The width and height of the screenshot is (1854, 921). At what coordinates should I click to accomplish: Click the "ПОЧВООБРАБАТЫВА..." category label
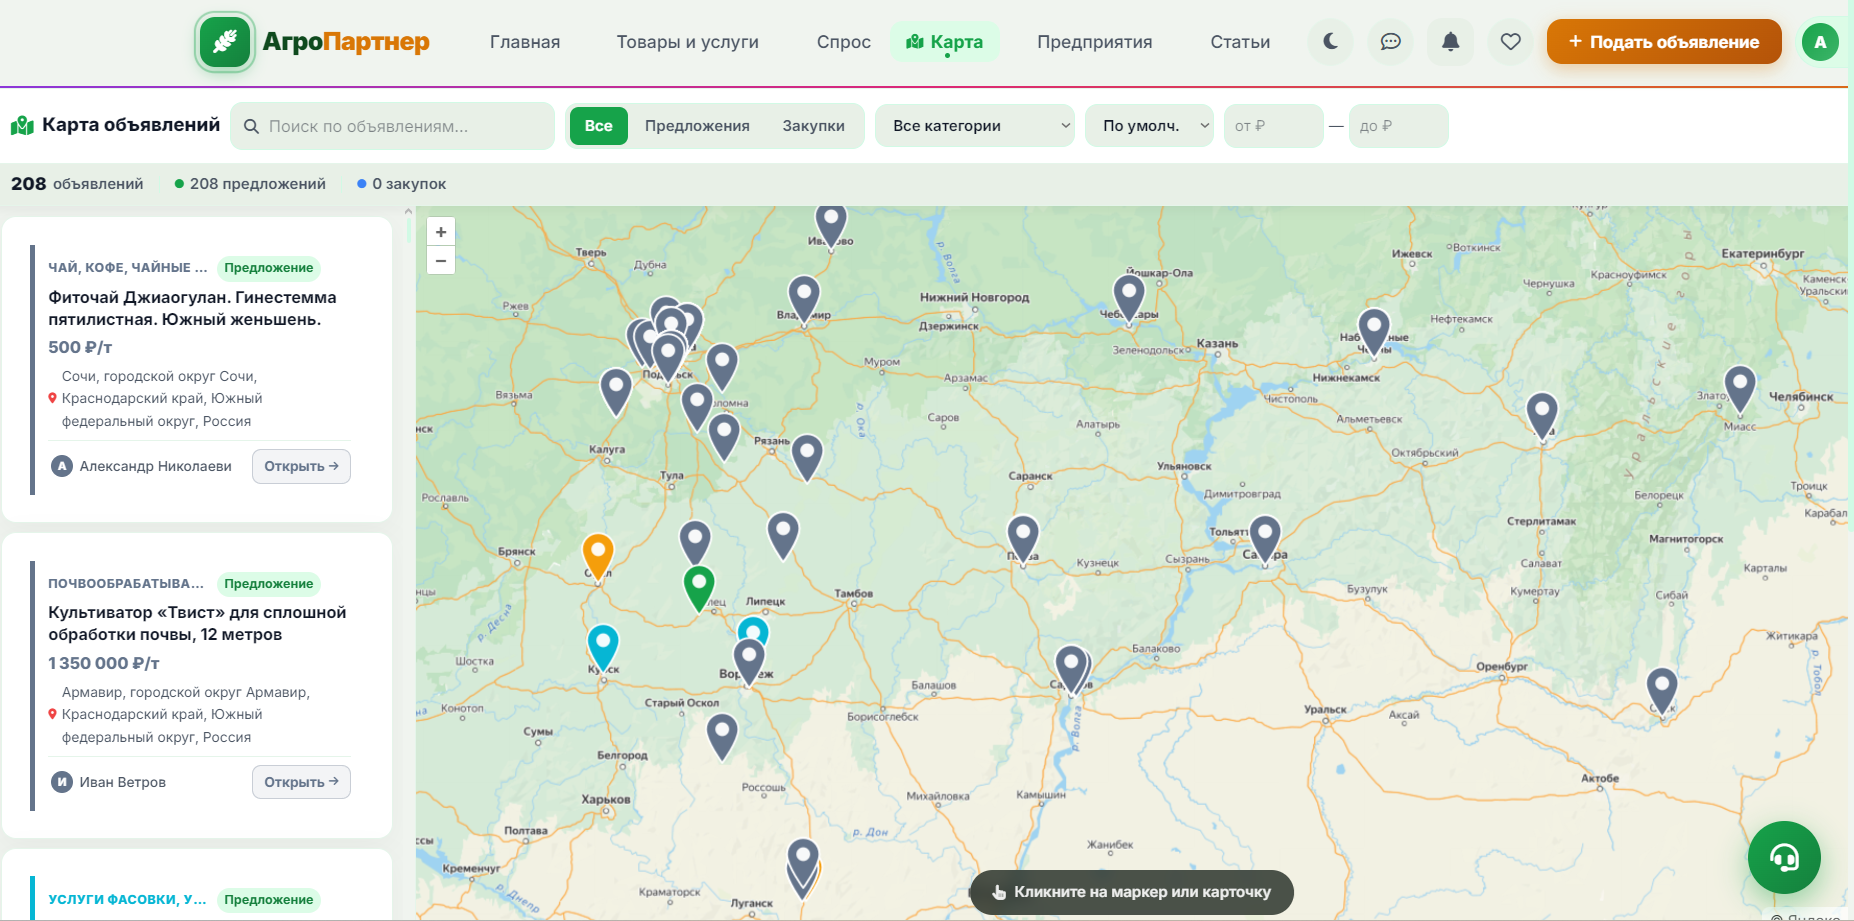(126, 584)
